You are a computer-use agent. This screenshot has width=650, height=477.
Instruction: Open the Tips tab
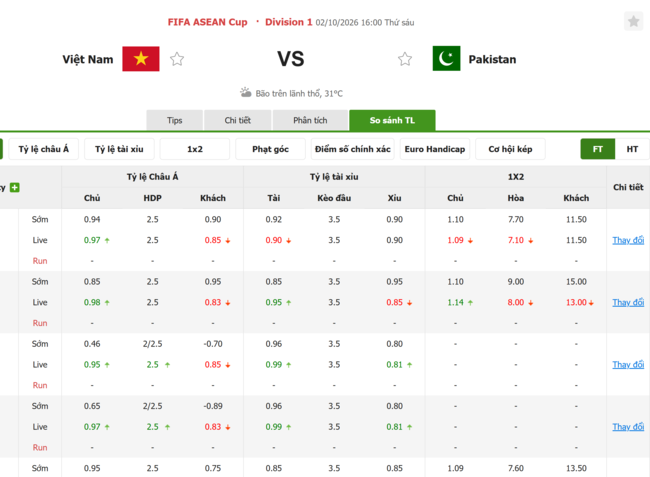[x=175, y=120]
